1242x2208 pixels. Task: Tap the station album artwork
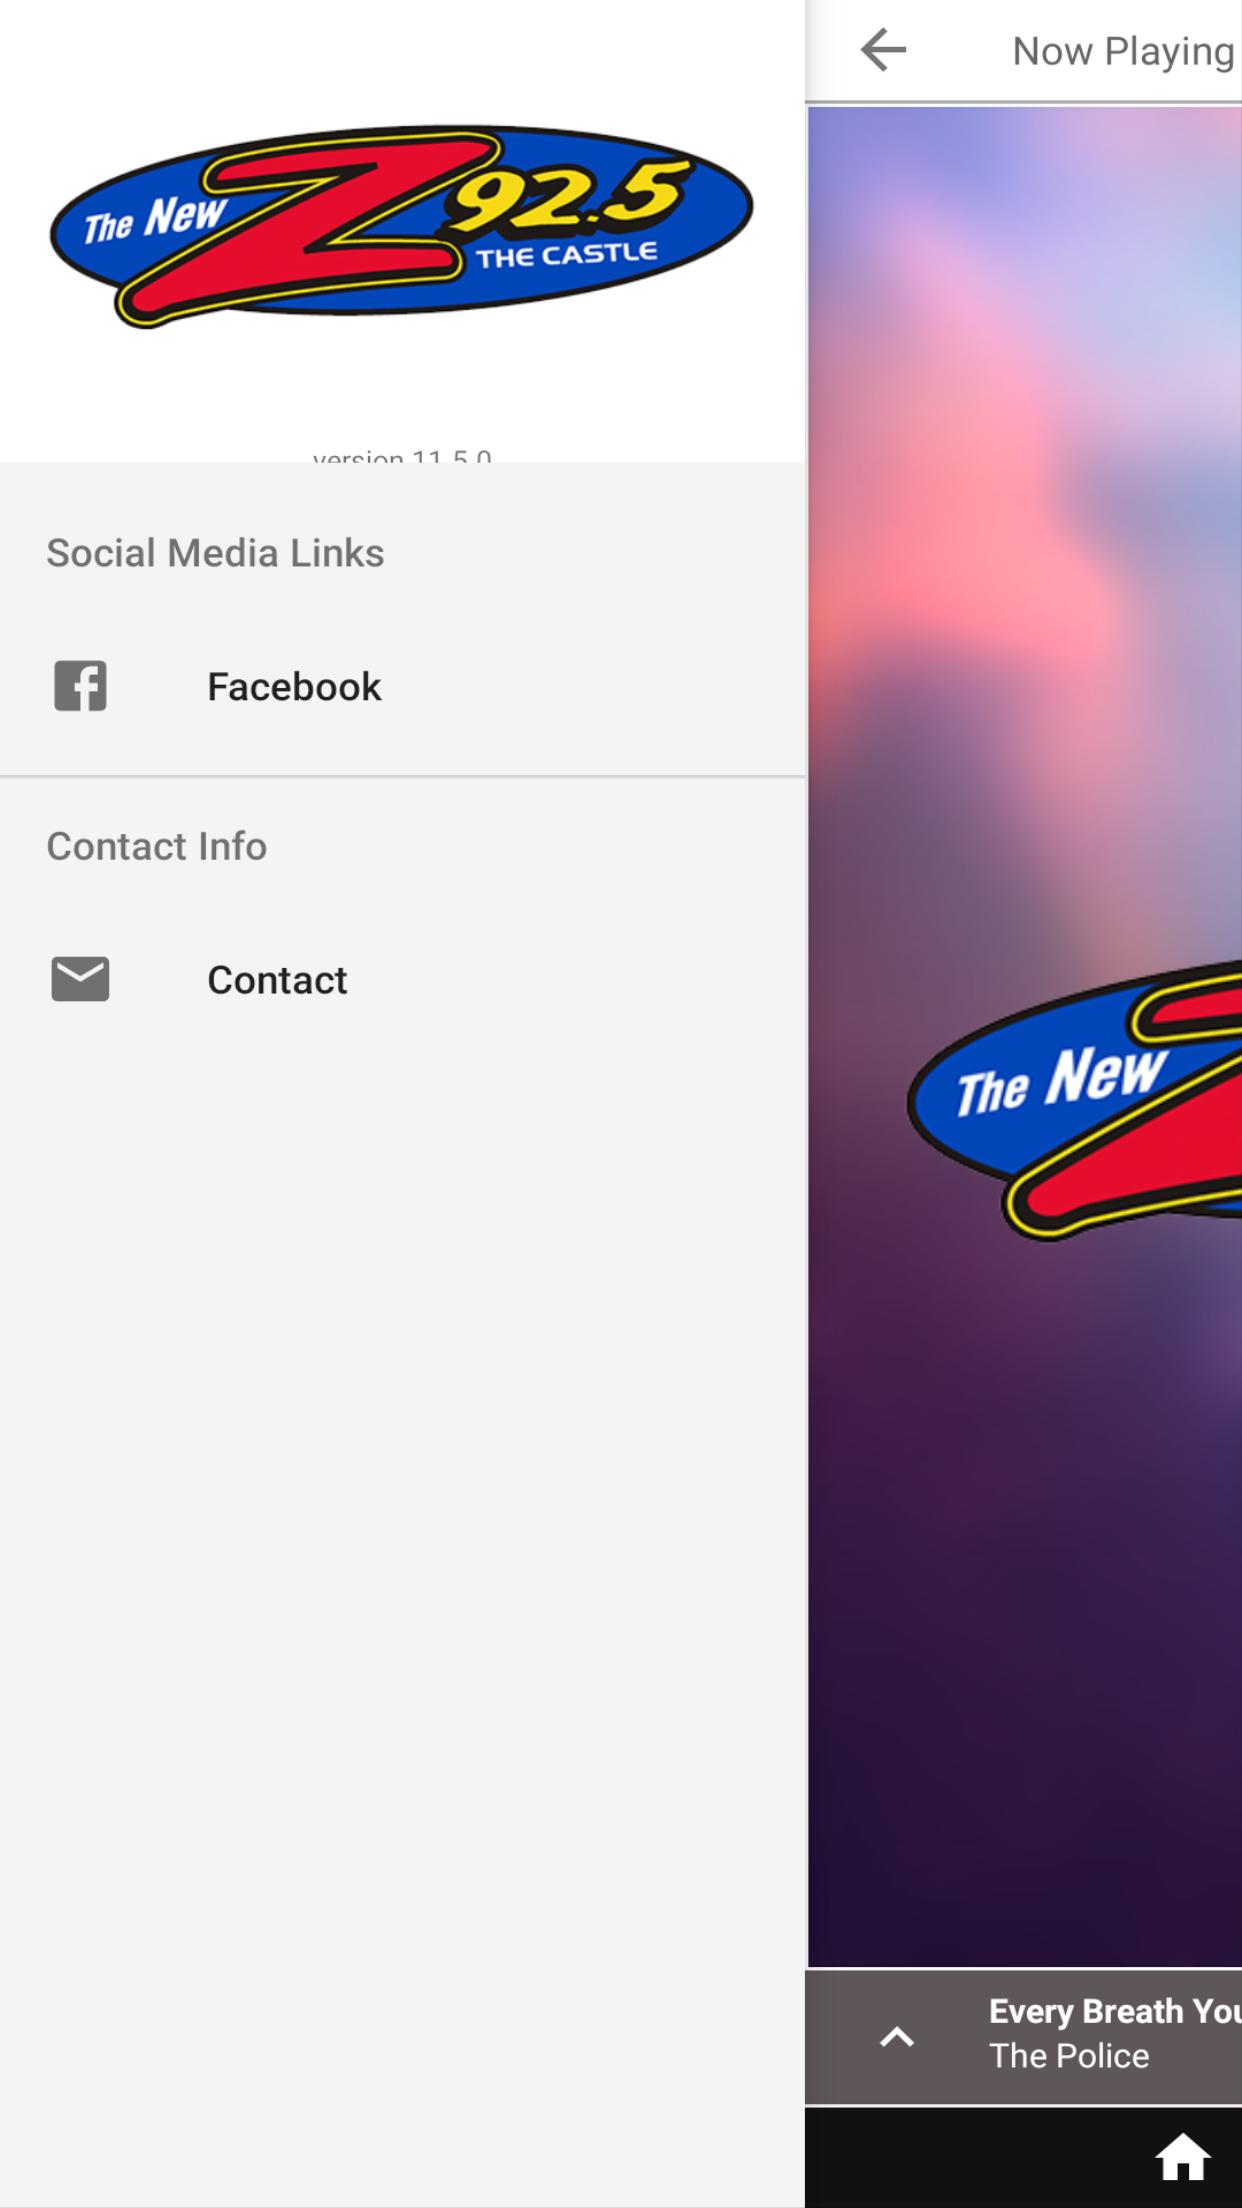click(1024, 1036)
